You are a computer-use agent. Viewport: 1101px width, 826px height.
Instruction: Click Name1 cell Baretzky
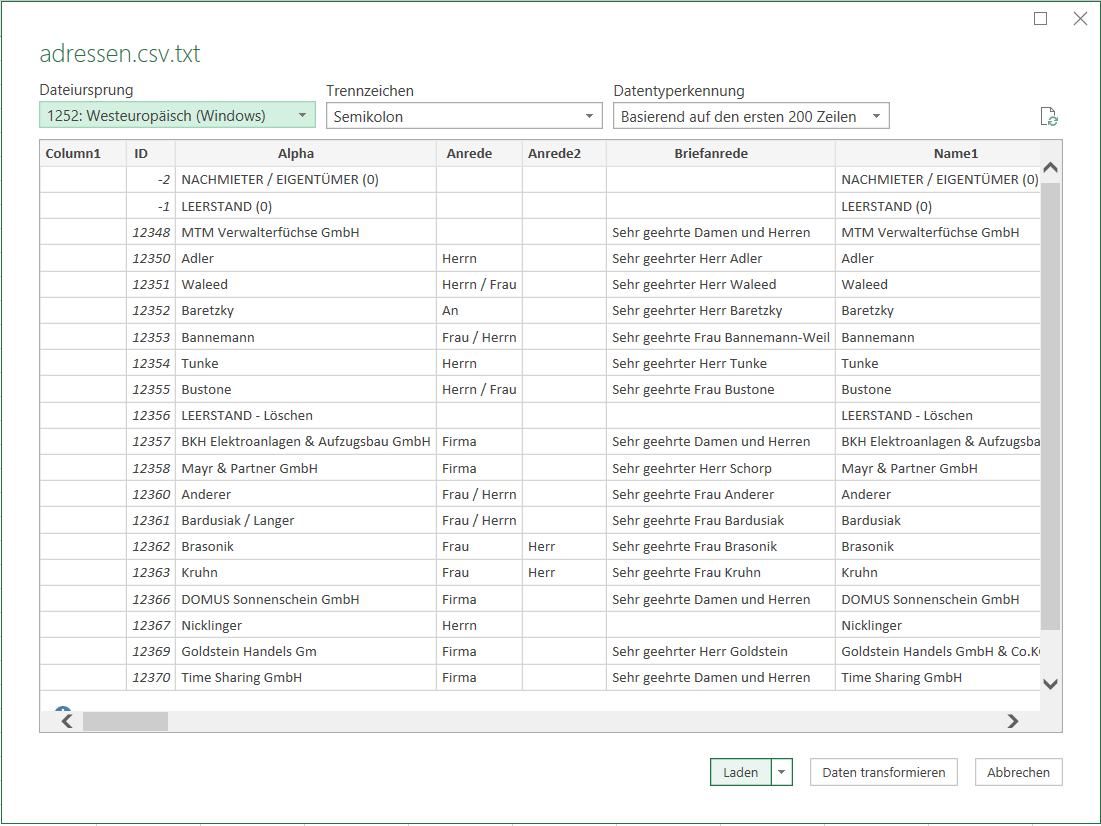pyautogui.click(x=938, y=310)
